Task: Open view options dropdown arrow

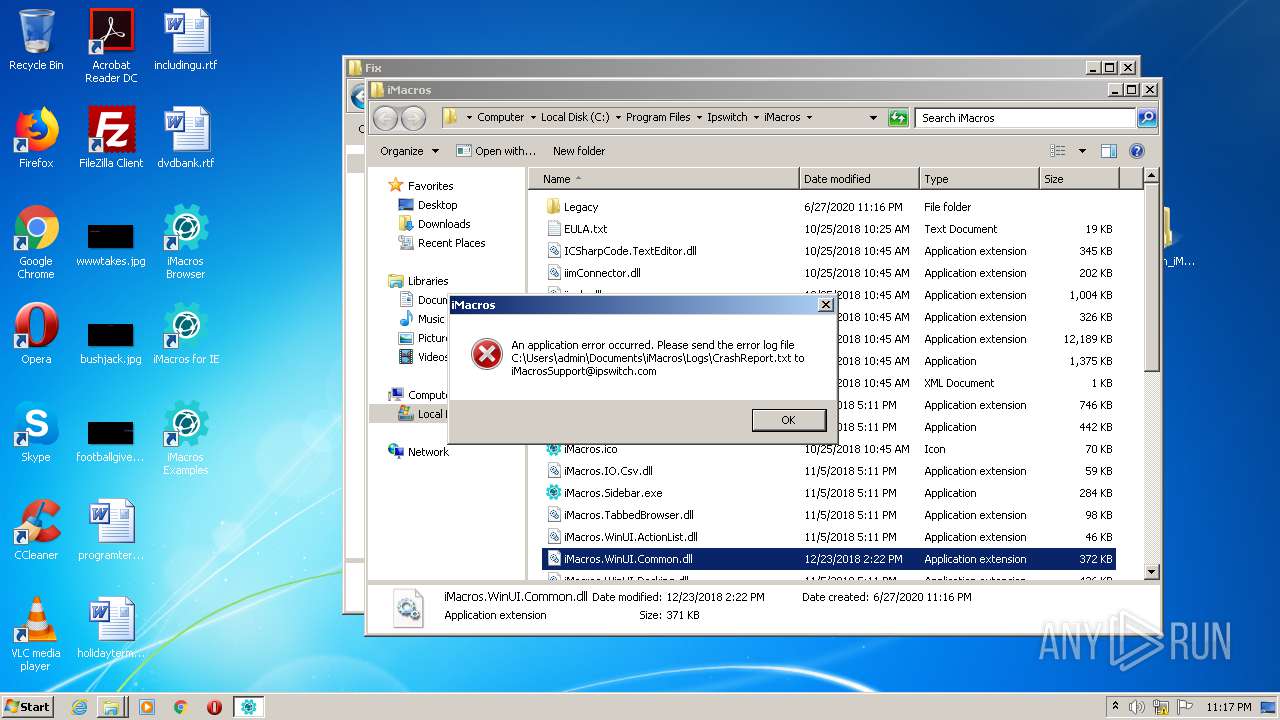Action: 1082,151
